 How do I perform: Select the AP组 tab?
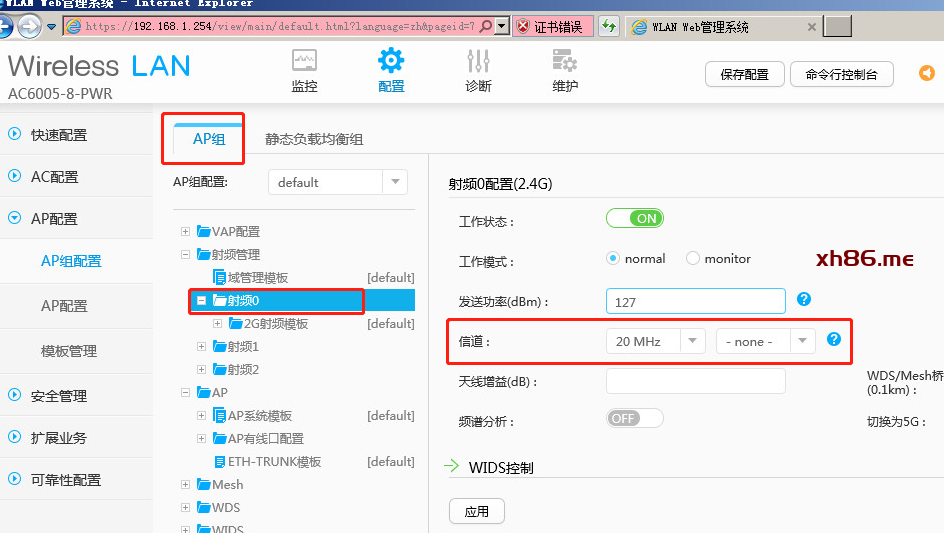[209, 139]
